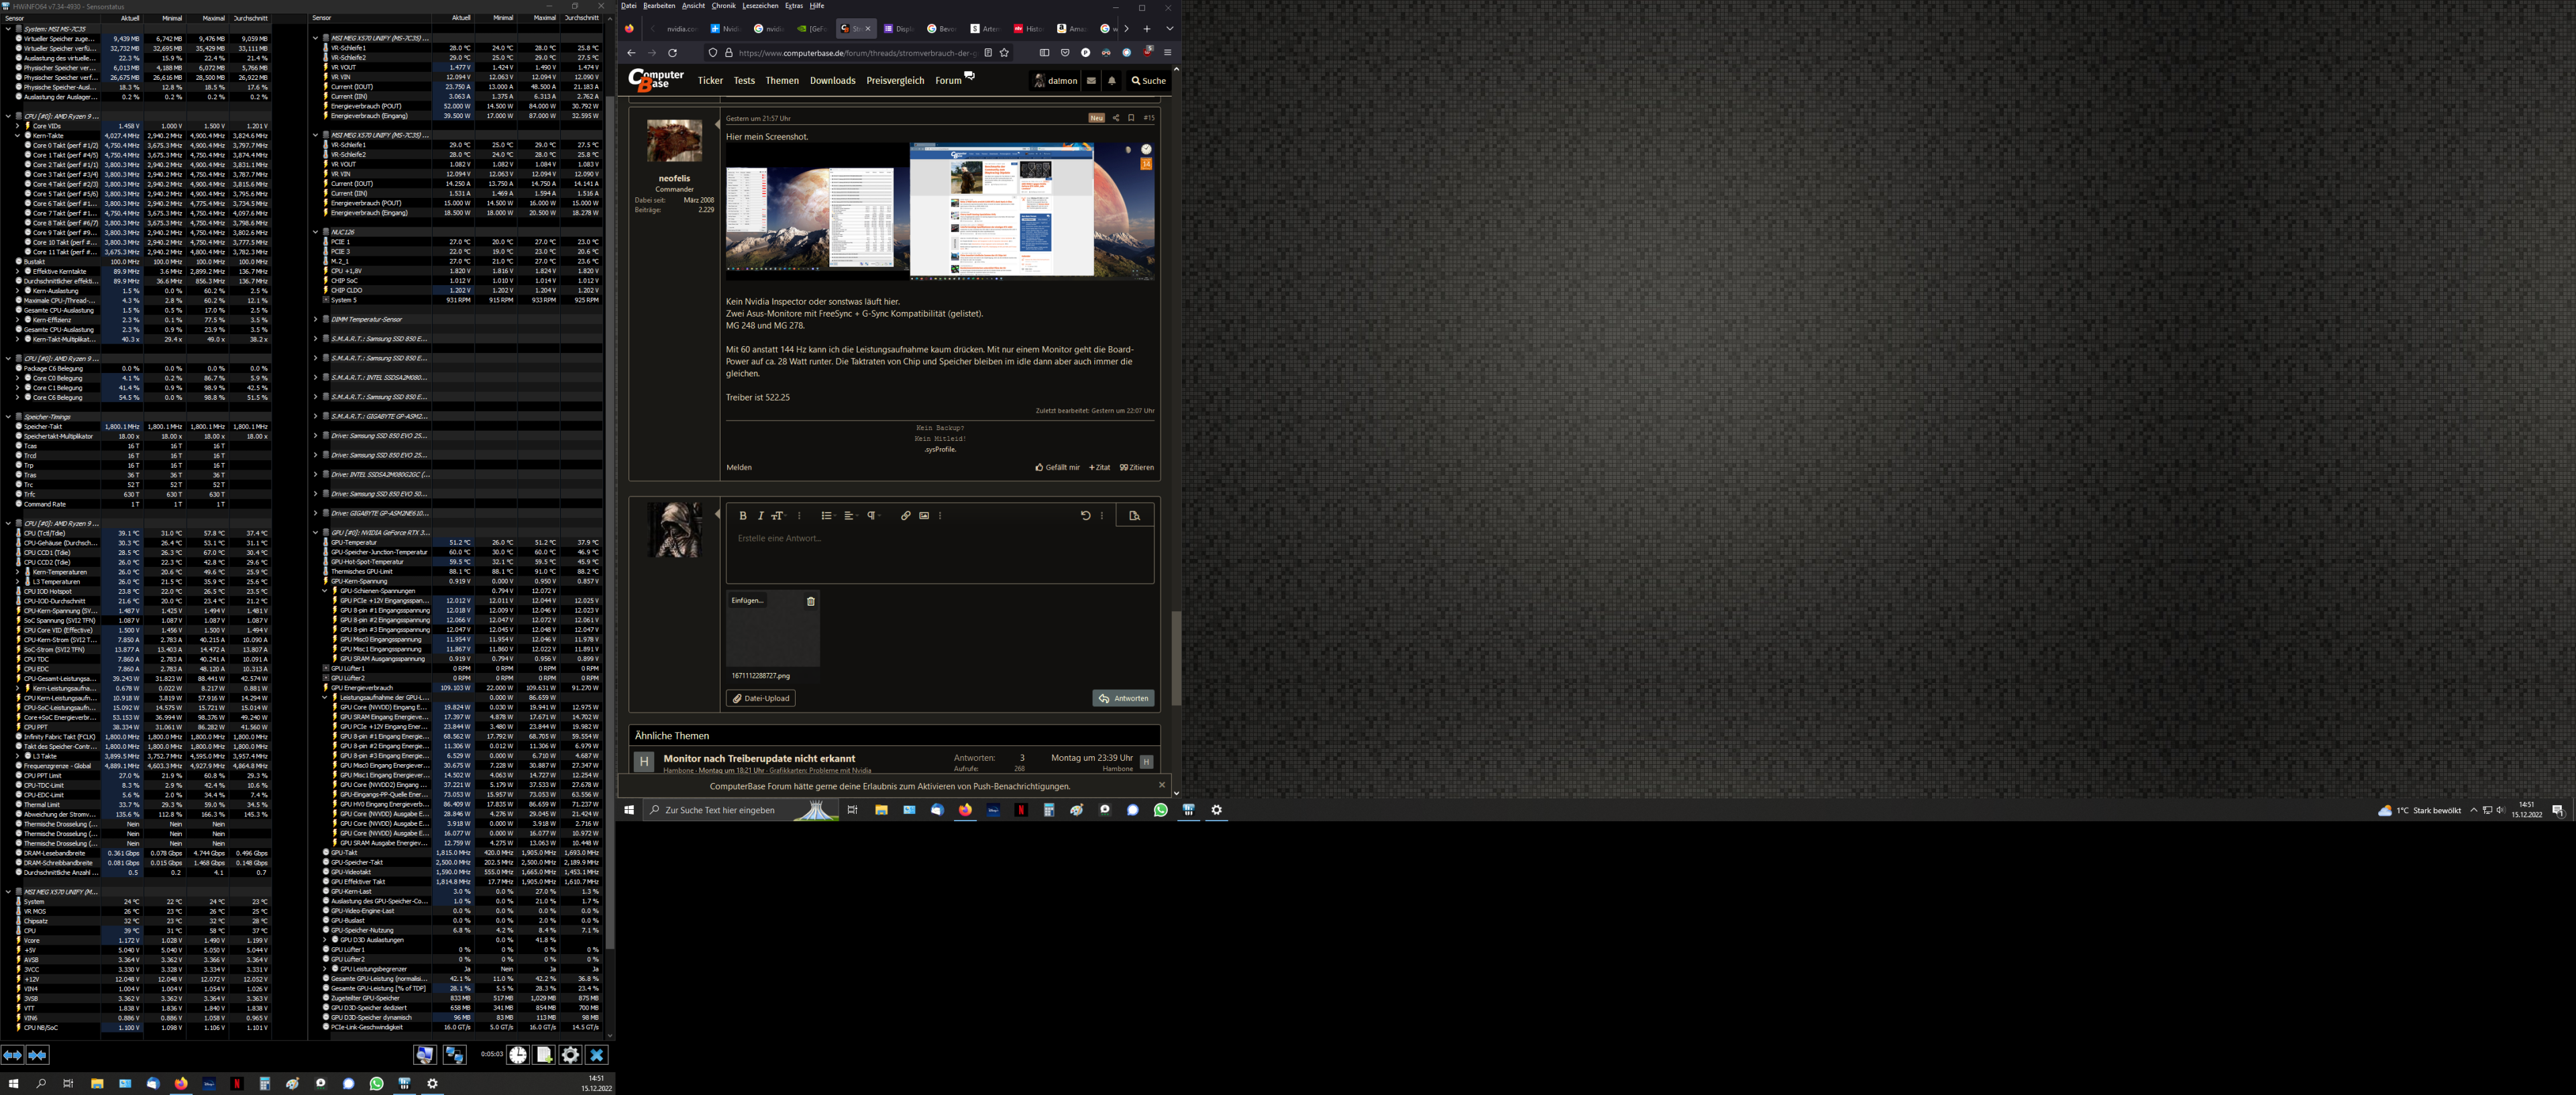2576x1095 pixels.
Task: Toggle the Gefällt mir like on neofelis post
Action: 1057,467
